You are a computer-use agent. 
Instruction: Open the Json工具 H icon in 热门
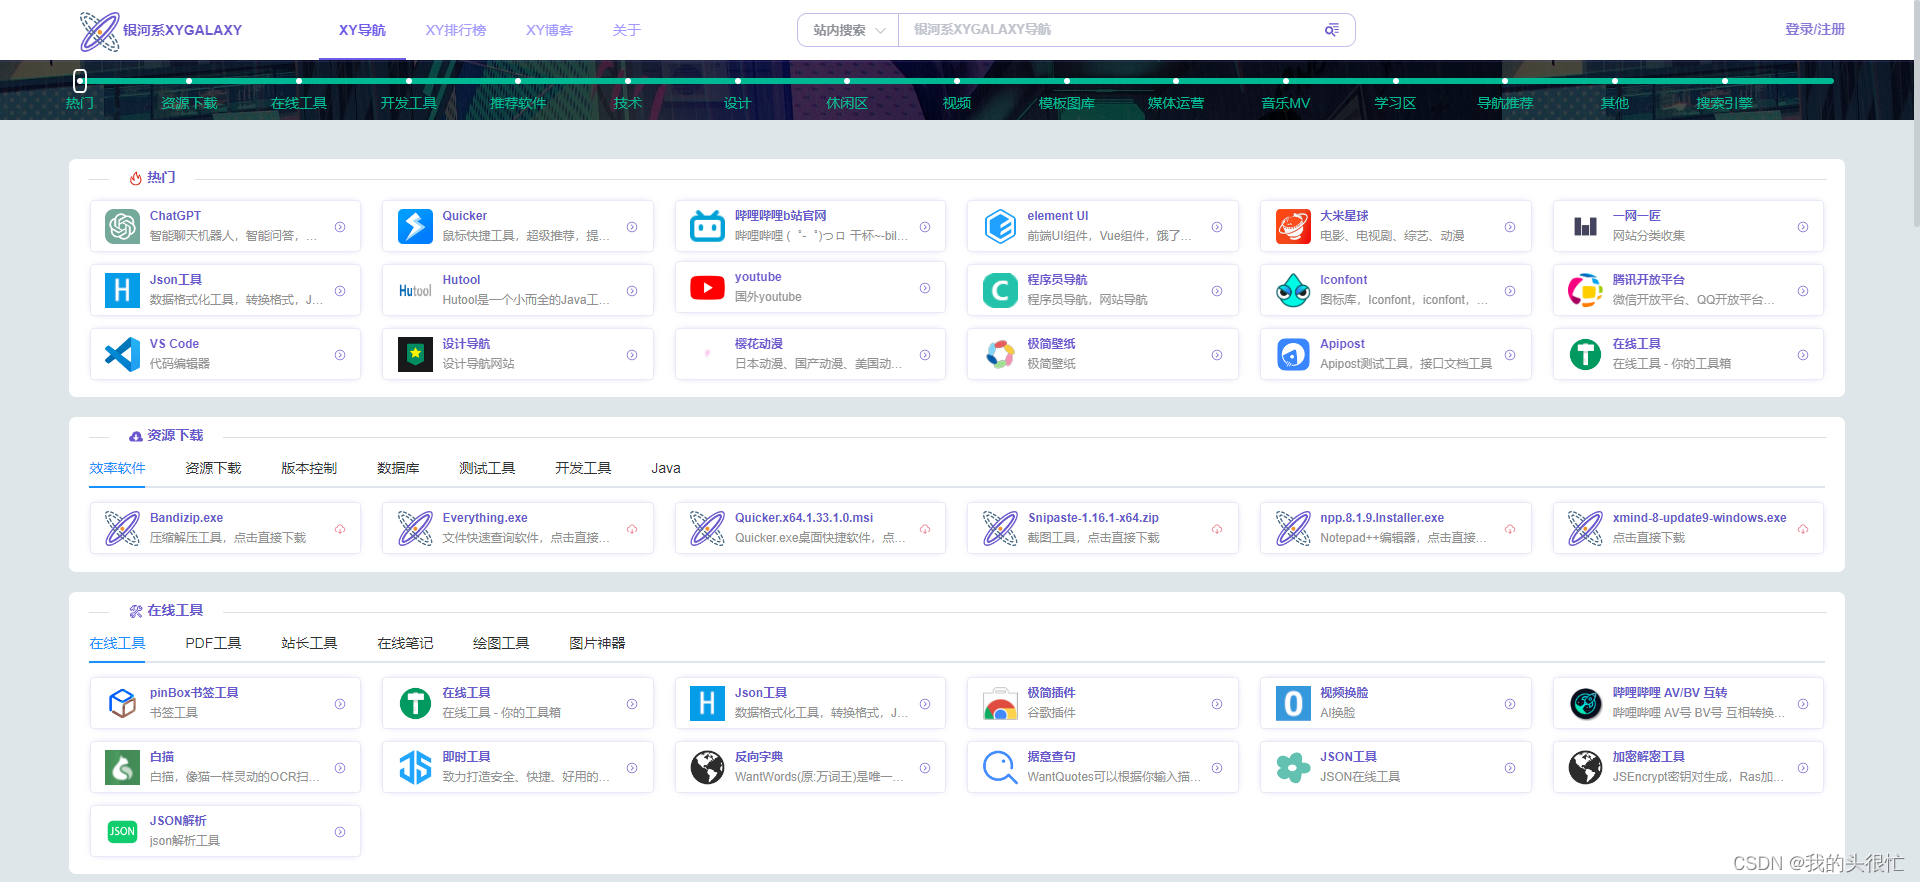coord(122,290)
